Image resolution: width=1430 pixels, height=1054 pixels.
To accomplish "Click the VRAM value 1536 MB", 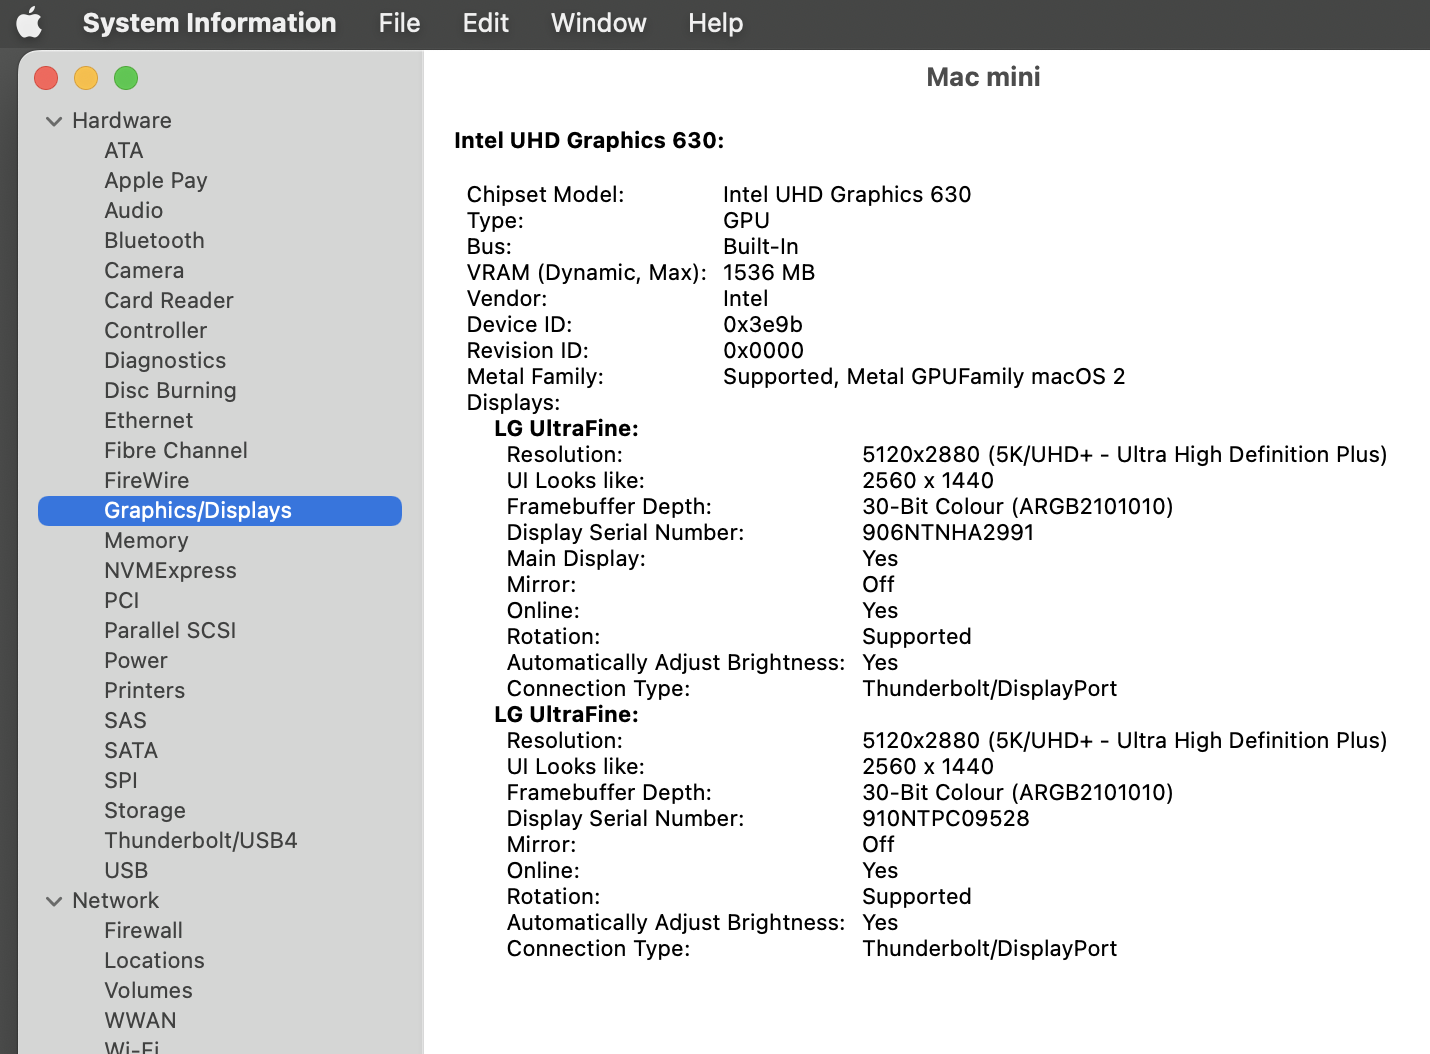I will tap(769, 272).
